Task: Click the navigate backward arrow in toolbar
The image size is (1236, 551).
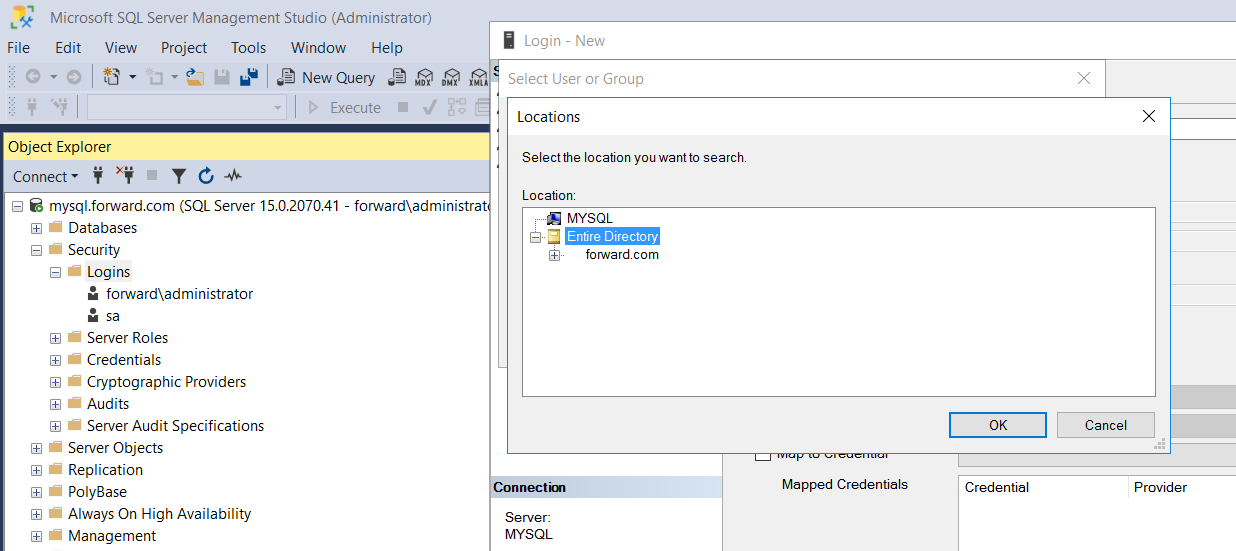Action: [33, 77]
